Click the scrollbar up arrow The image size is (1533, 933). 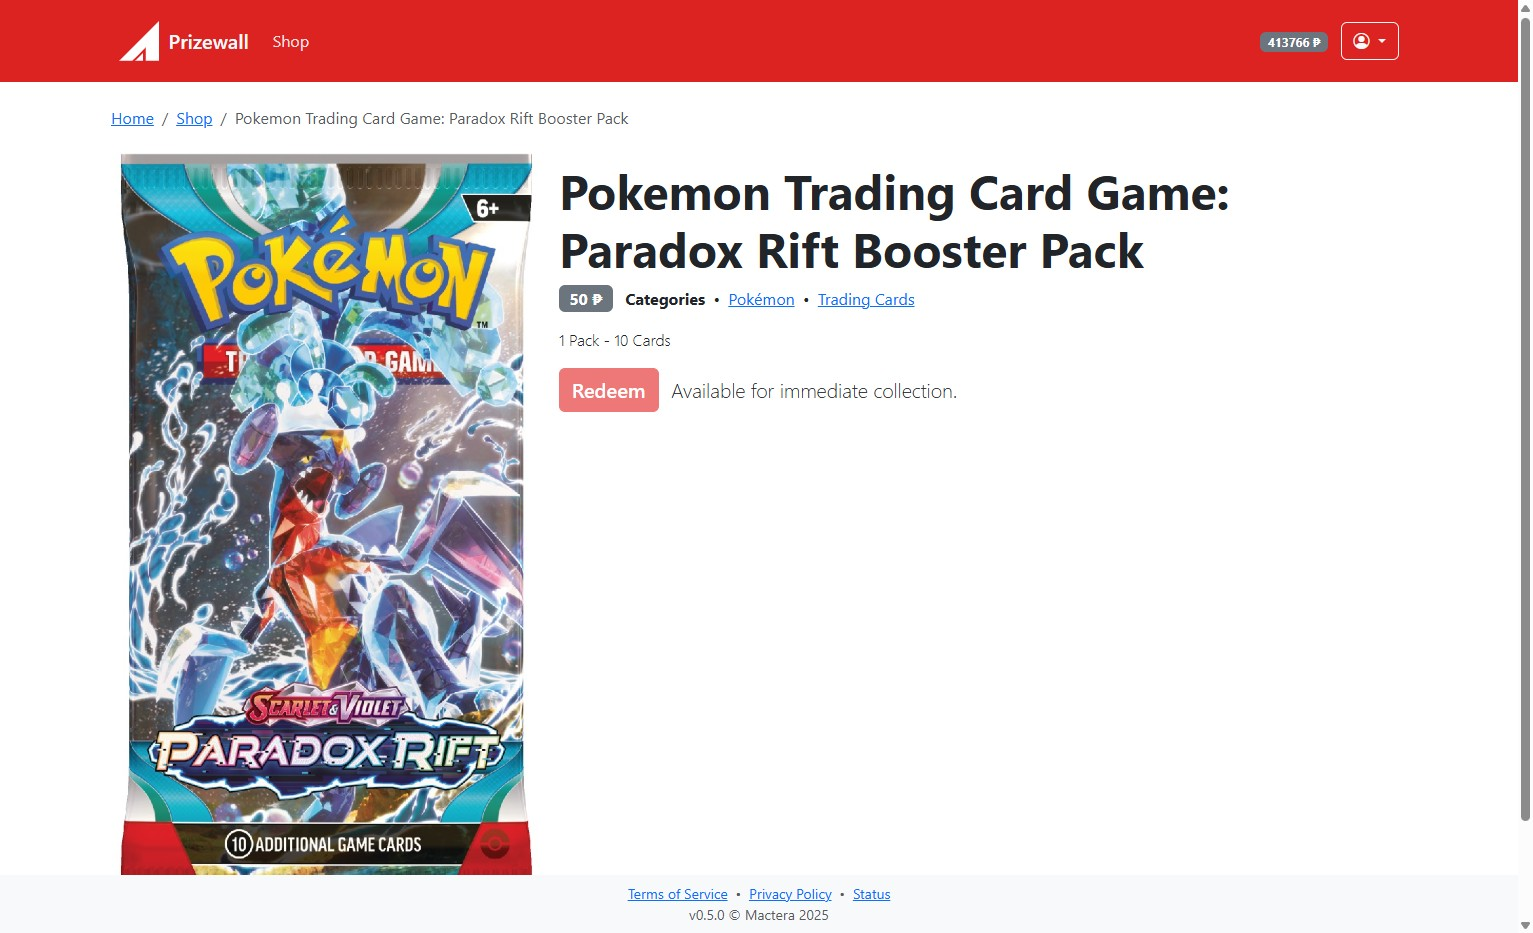coord(1525,7)
